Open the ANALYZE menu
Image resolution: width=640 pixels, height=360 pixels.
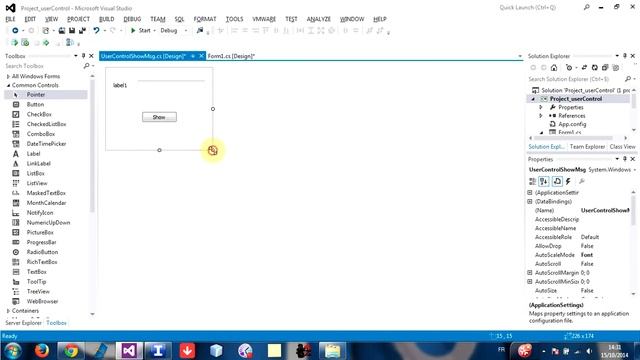319,19
